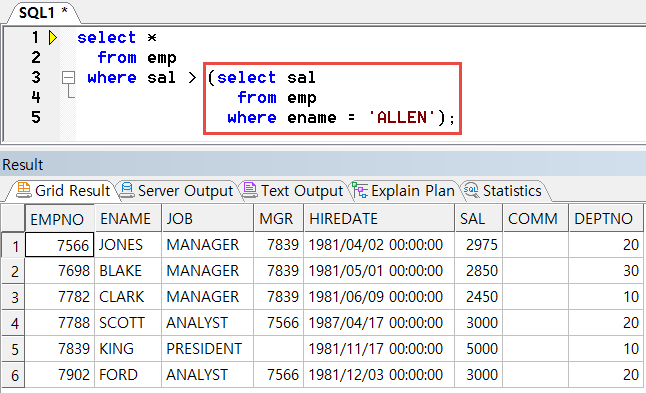646x393 pixels.
Task: Select row number 4 header
Action: [x=13, y=323]
